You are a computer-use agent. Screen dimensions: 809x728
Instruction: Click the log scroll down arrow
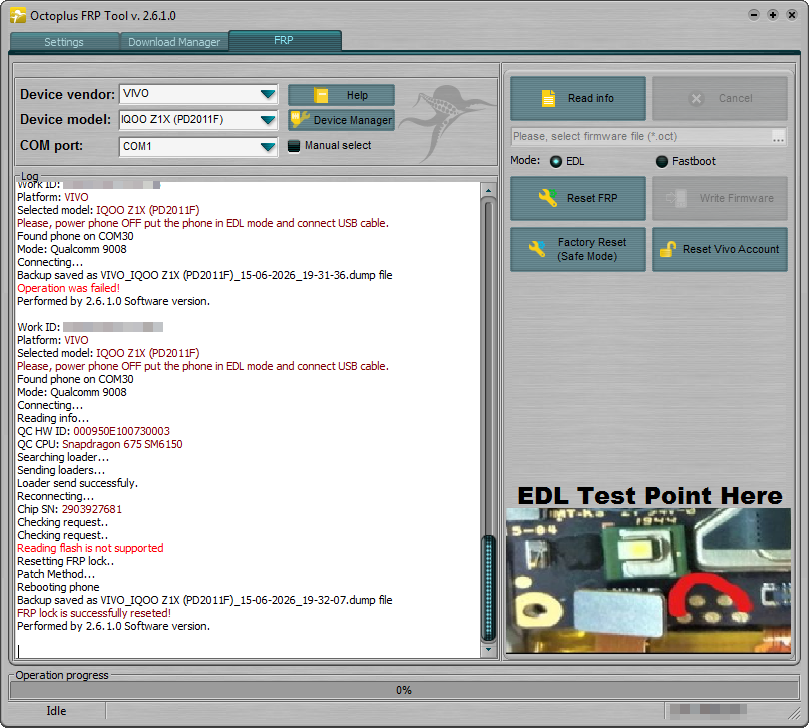[488, 650]
